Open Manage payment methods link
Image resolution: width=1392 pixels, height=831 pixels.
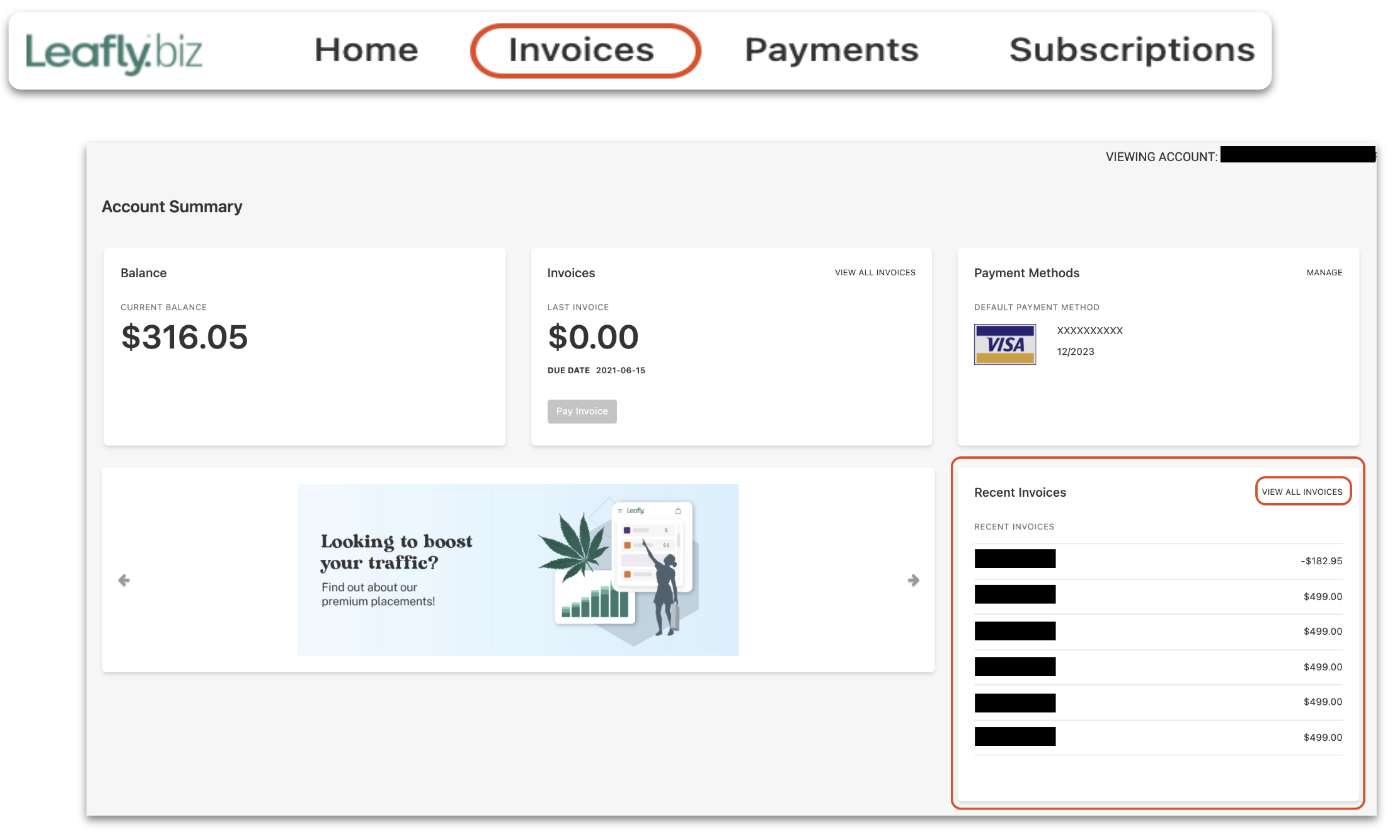coord(1324,272)
